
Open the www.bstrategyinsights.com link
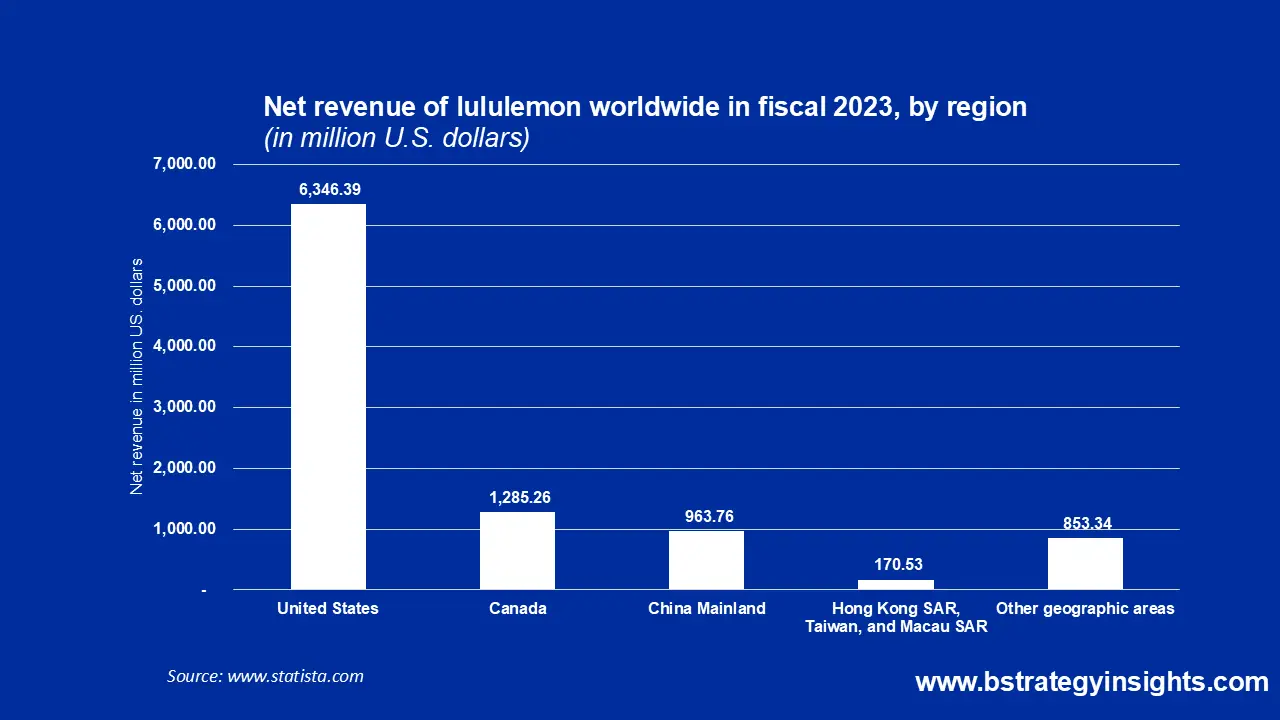coord(1091,682)
